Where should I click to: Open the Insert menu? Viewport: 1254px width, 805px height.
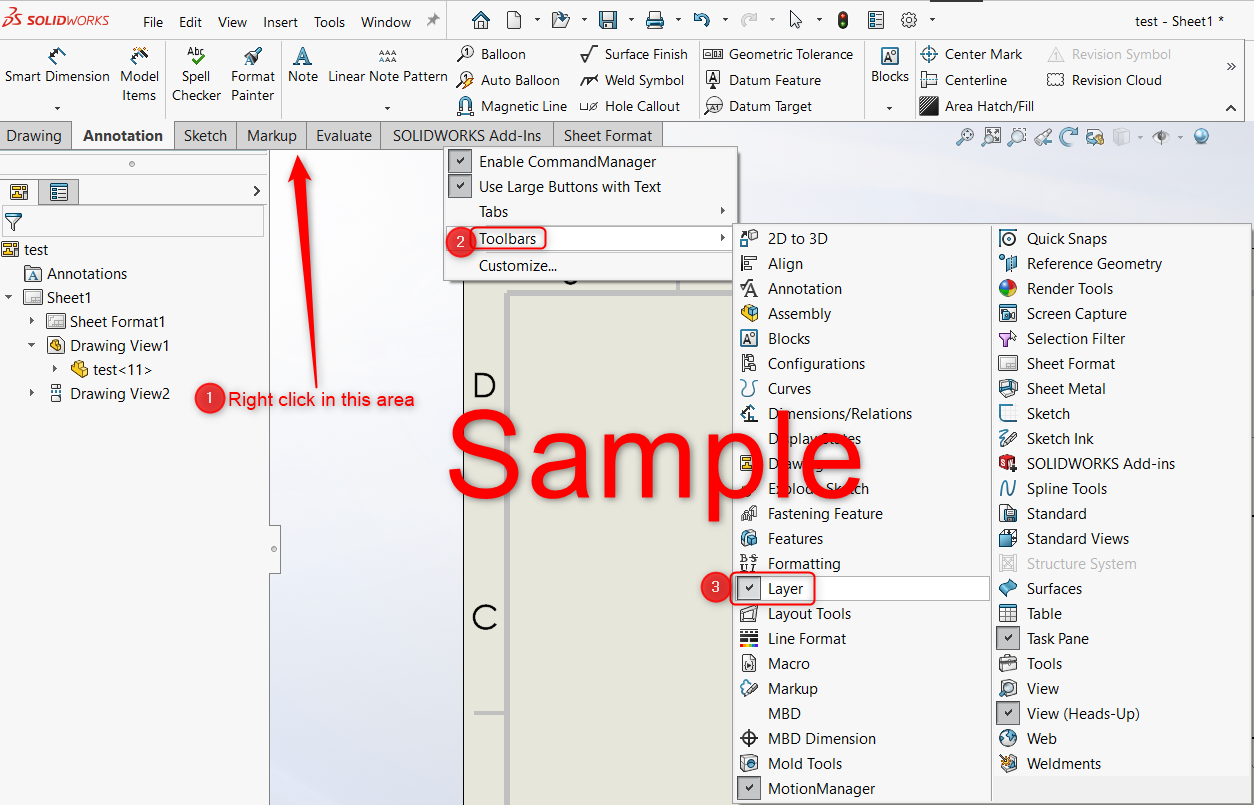click(280, 22)
